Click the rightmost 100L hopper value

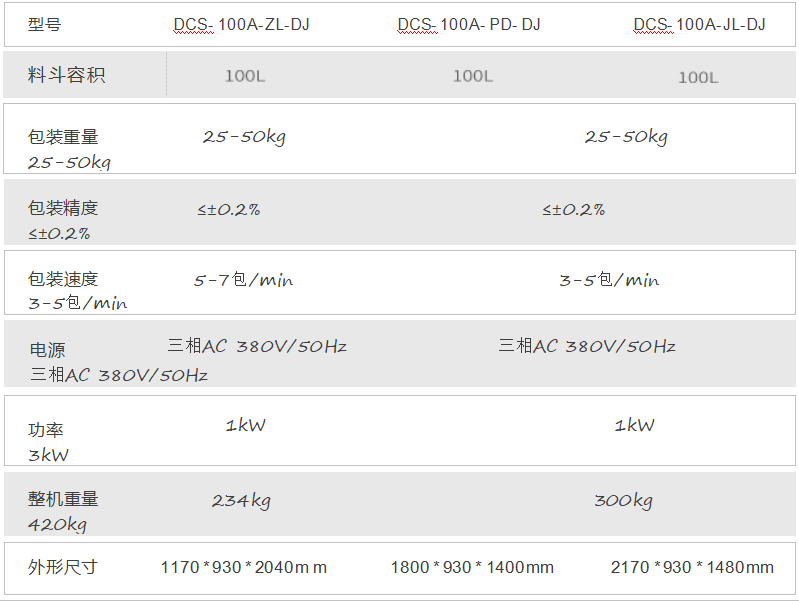pos(698,78)
